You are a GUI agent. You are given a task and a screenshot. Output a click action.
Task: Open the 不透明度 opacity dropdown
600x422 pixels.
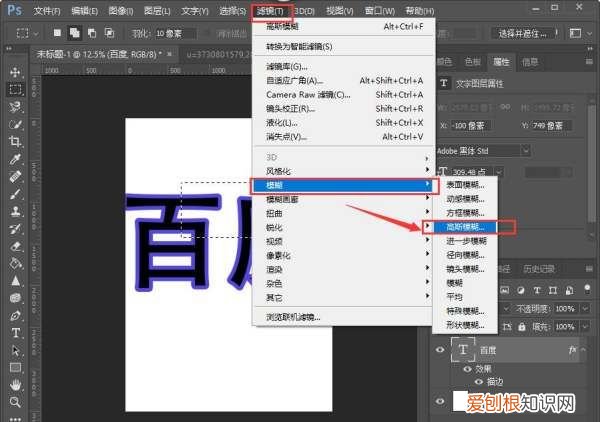tap(585, 308)
